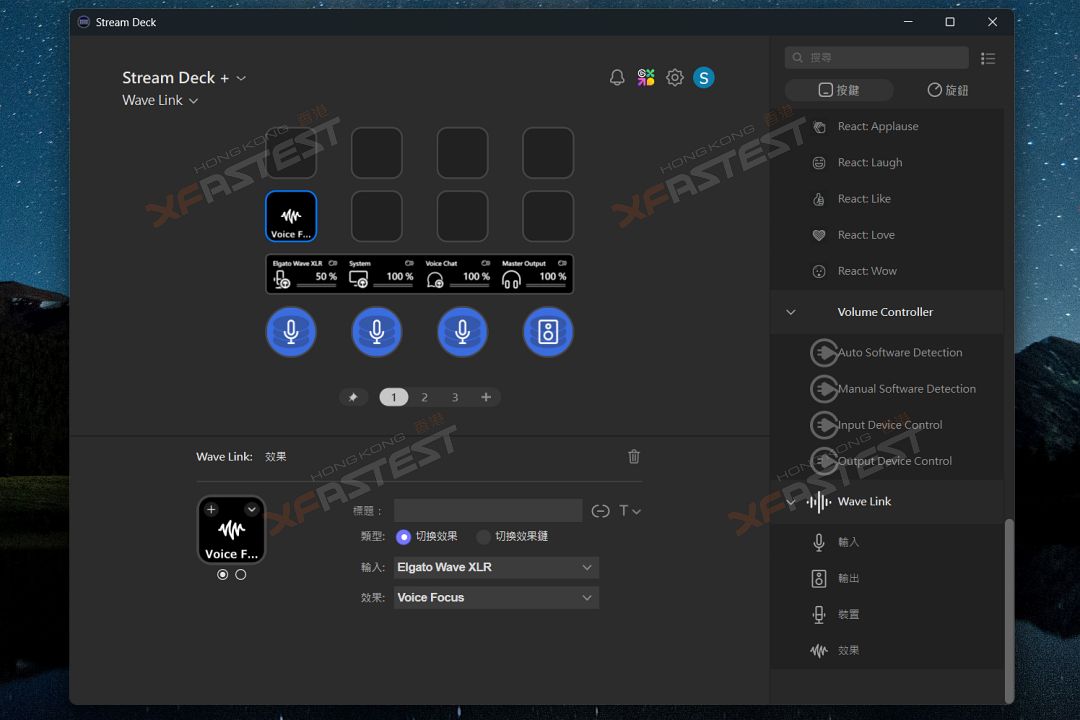Toggle the small switch beside Voice Chat
The image size is (1080, 720).
coord(486,263)
